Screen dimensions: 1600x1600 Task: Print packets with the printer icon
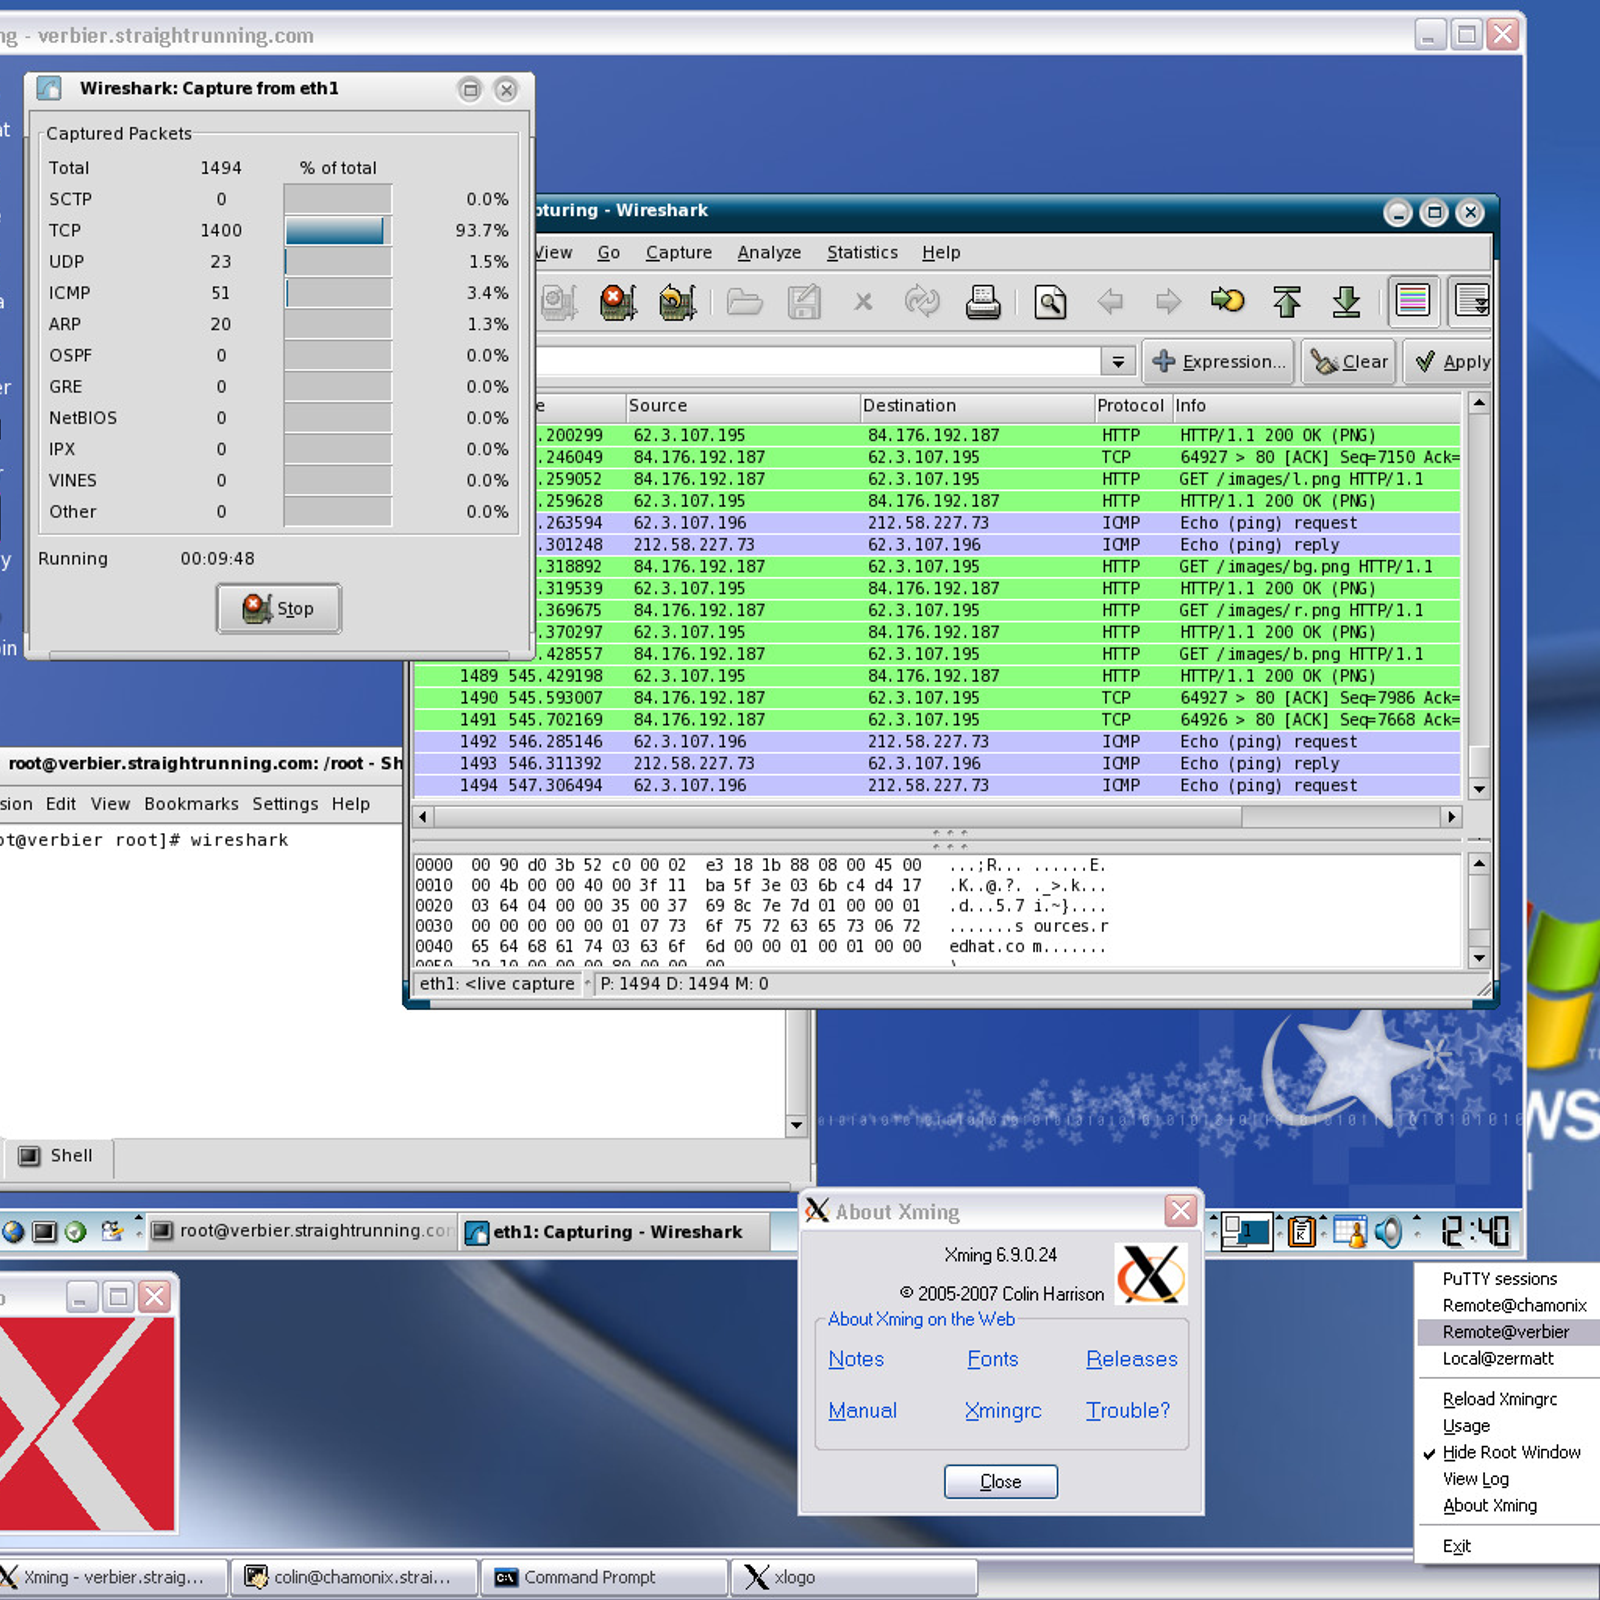pos(982,301)
